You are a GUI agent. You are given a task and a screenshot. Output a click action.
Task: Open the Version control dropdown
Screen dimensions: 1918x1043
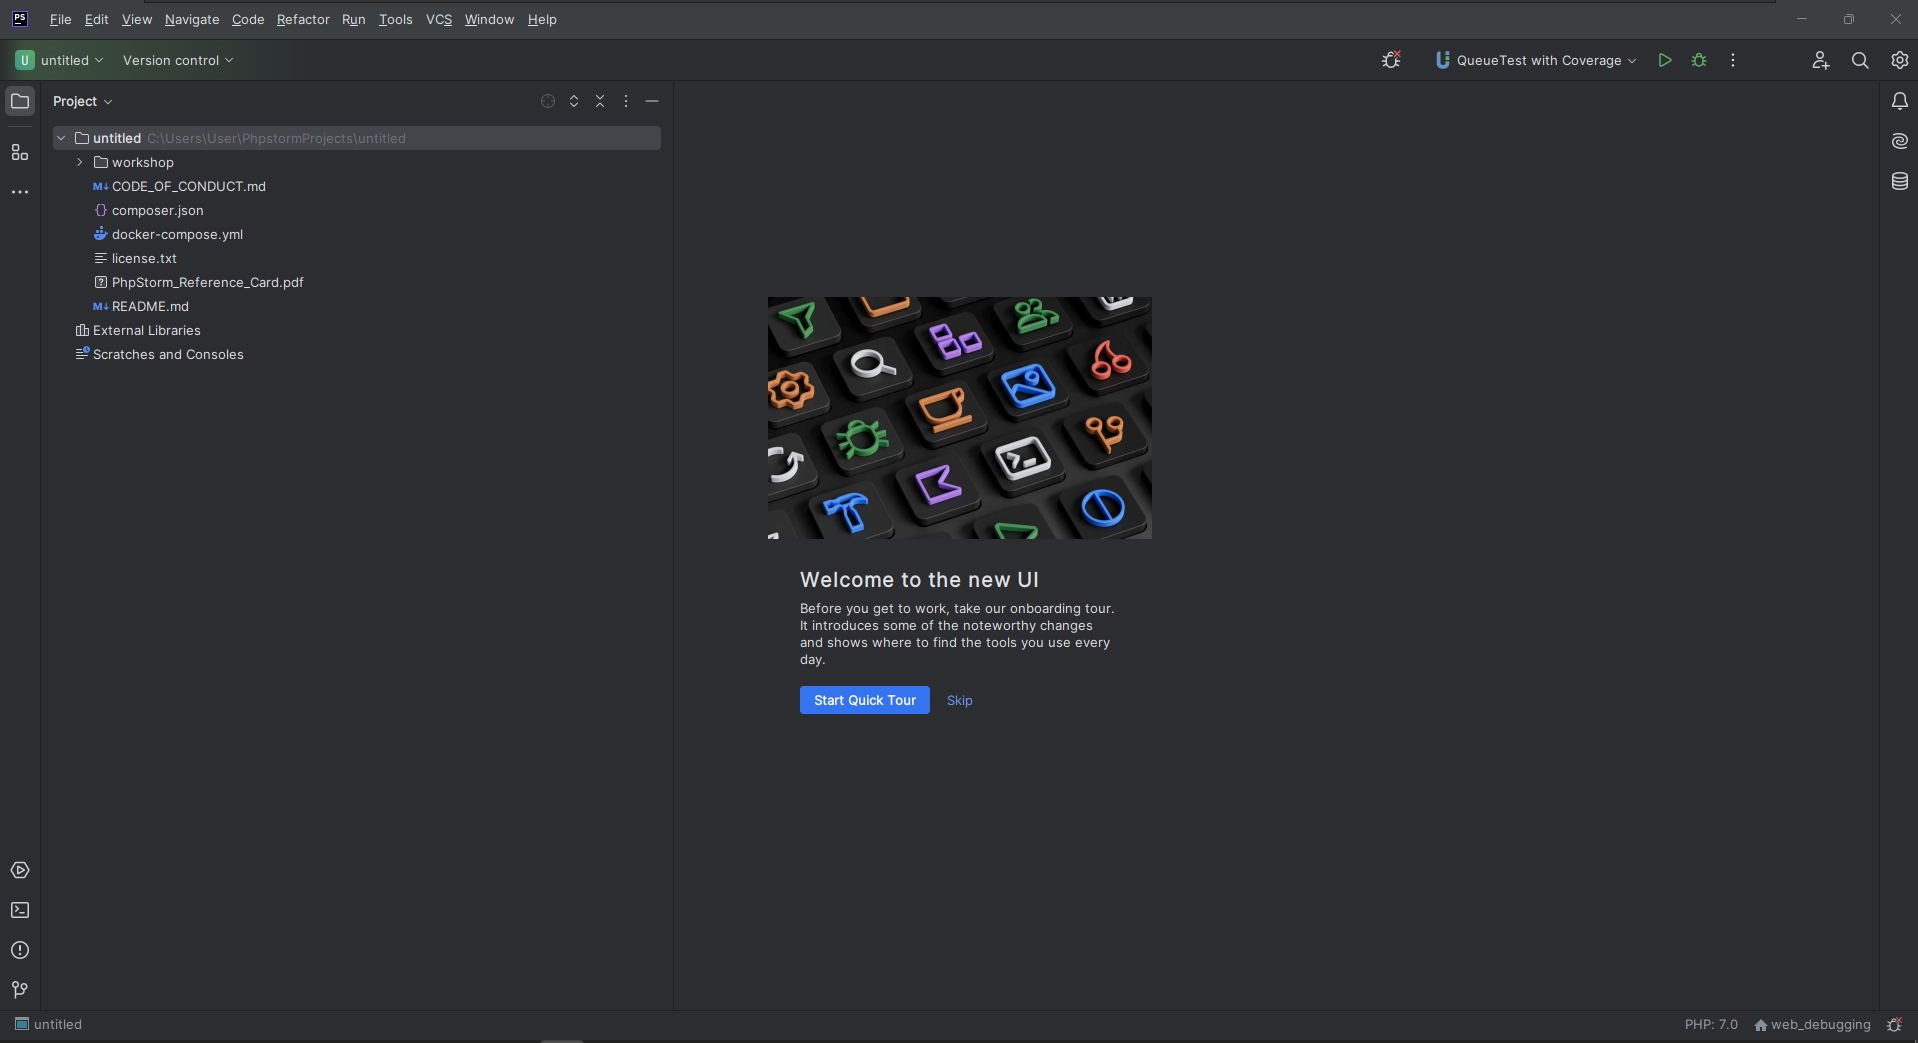(x=178, y=61)
